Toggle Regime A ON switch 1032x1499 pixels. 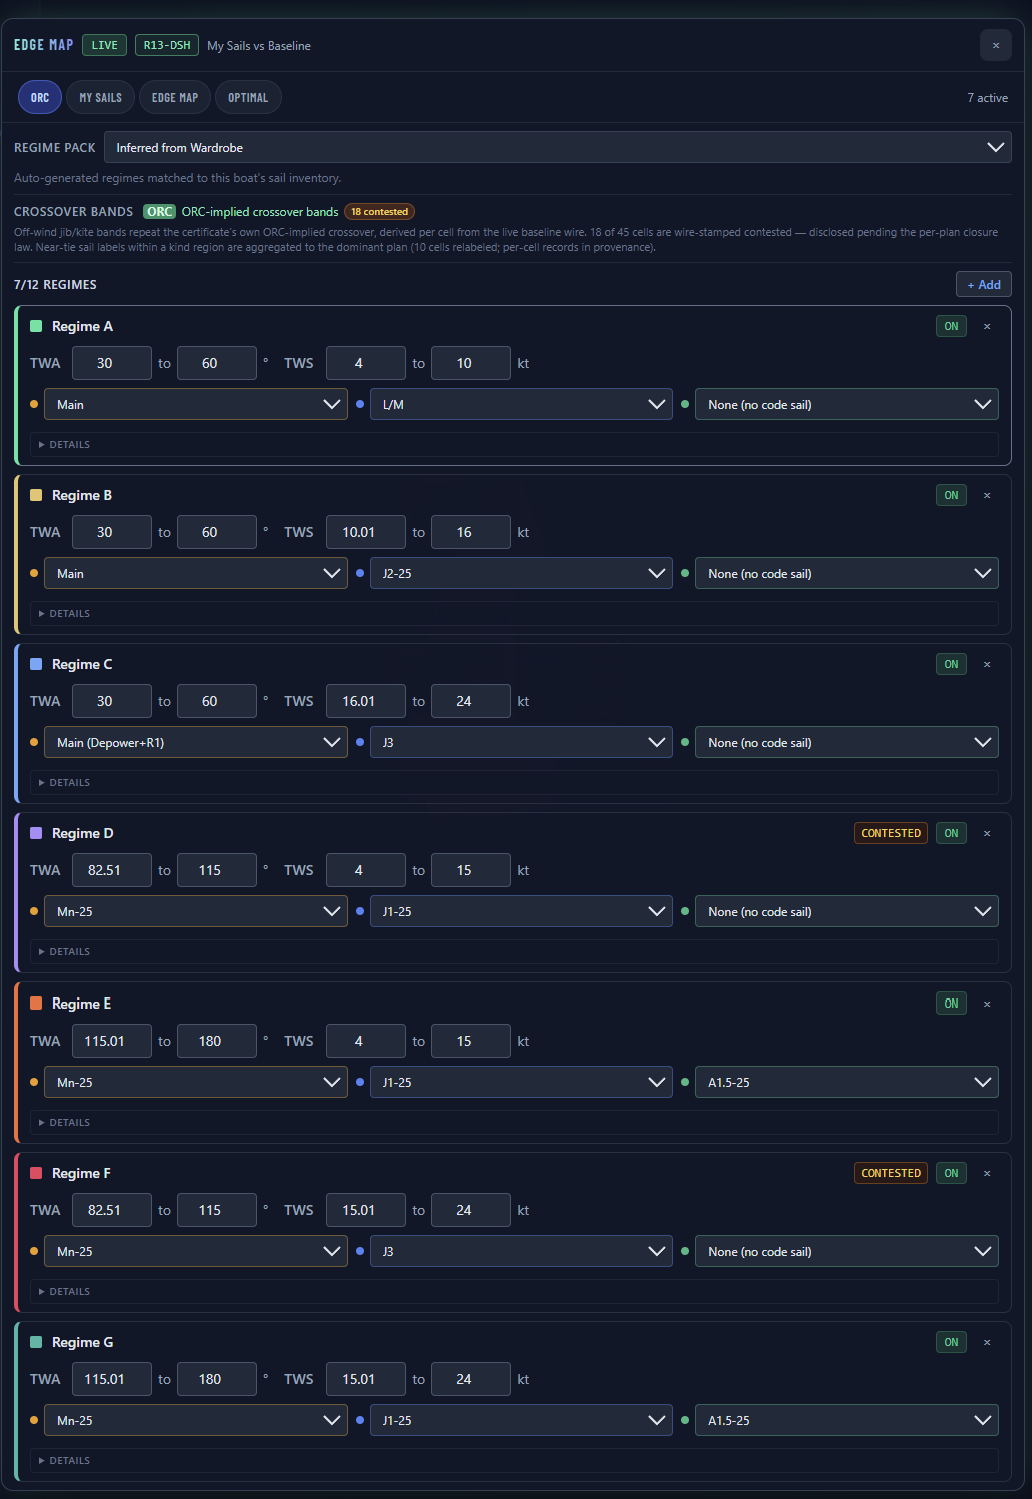(951, 326)
